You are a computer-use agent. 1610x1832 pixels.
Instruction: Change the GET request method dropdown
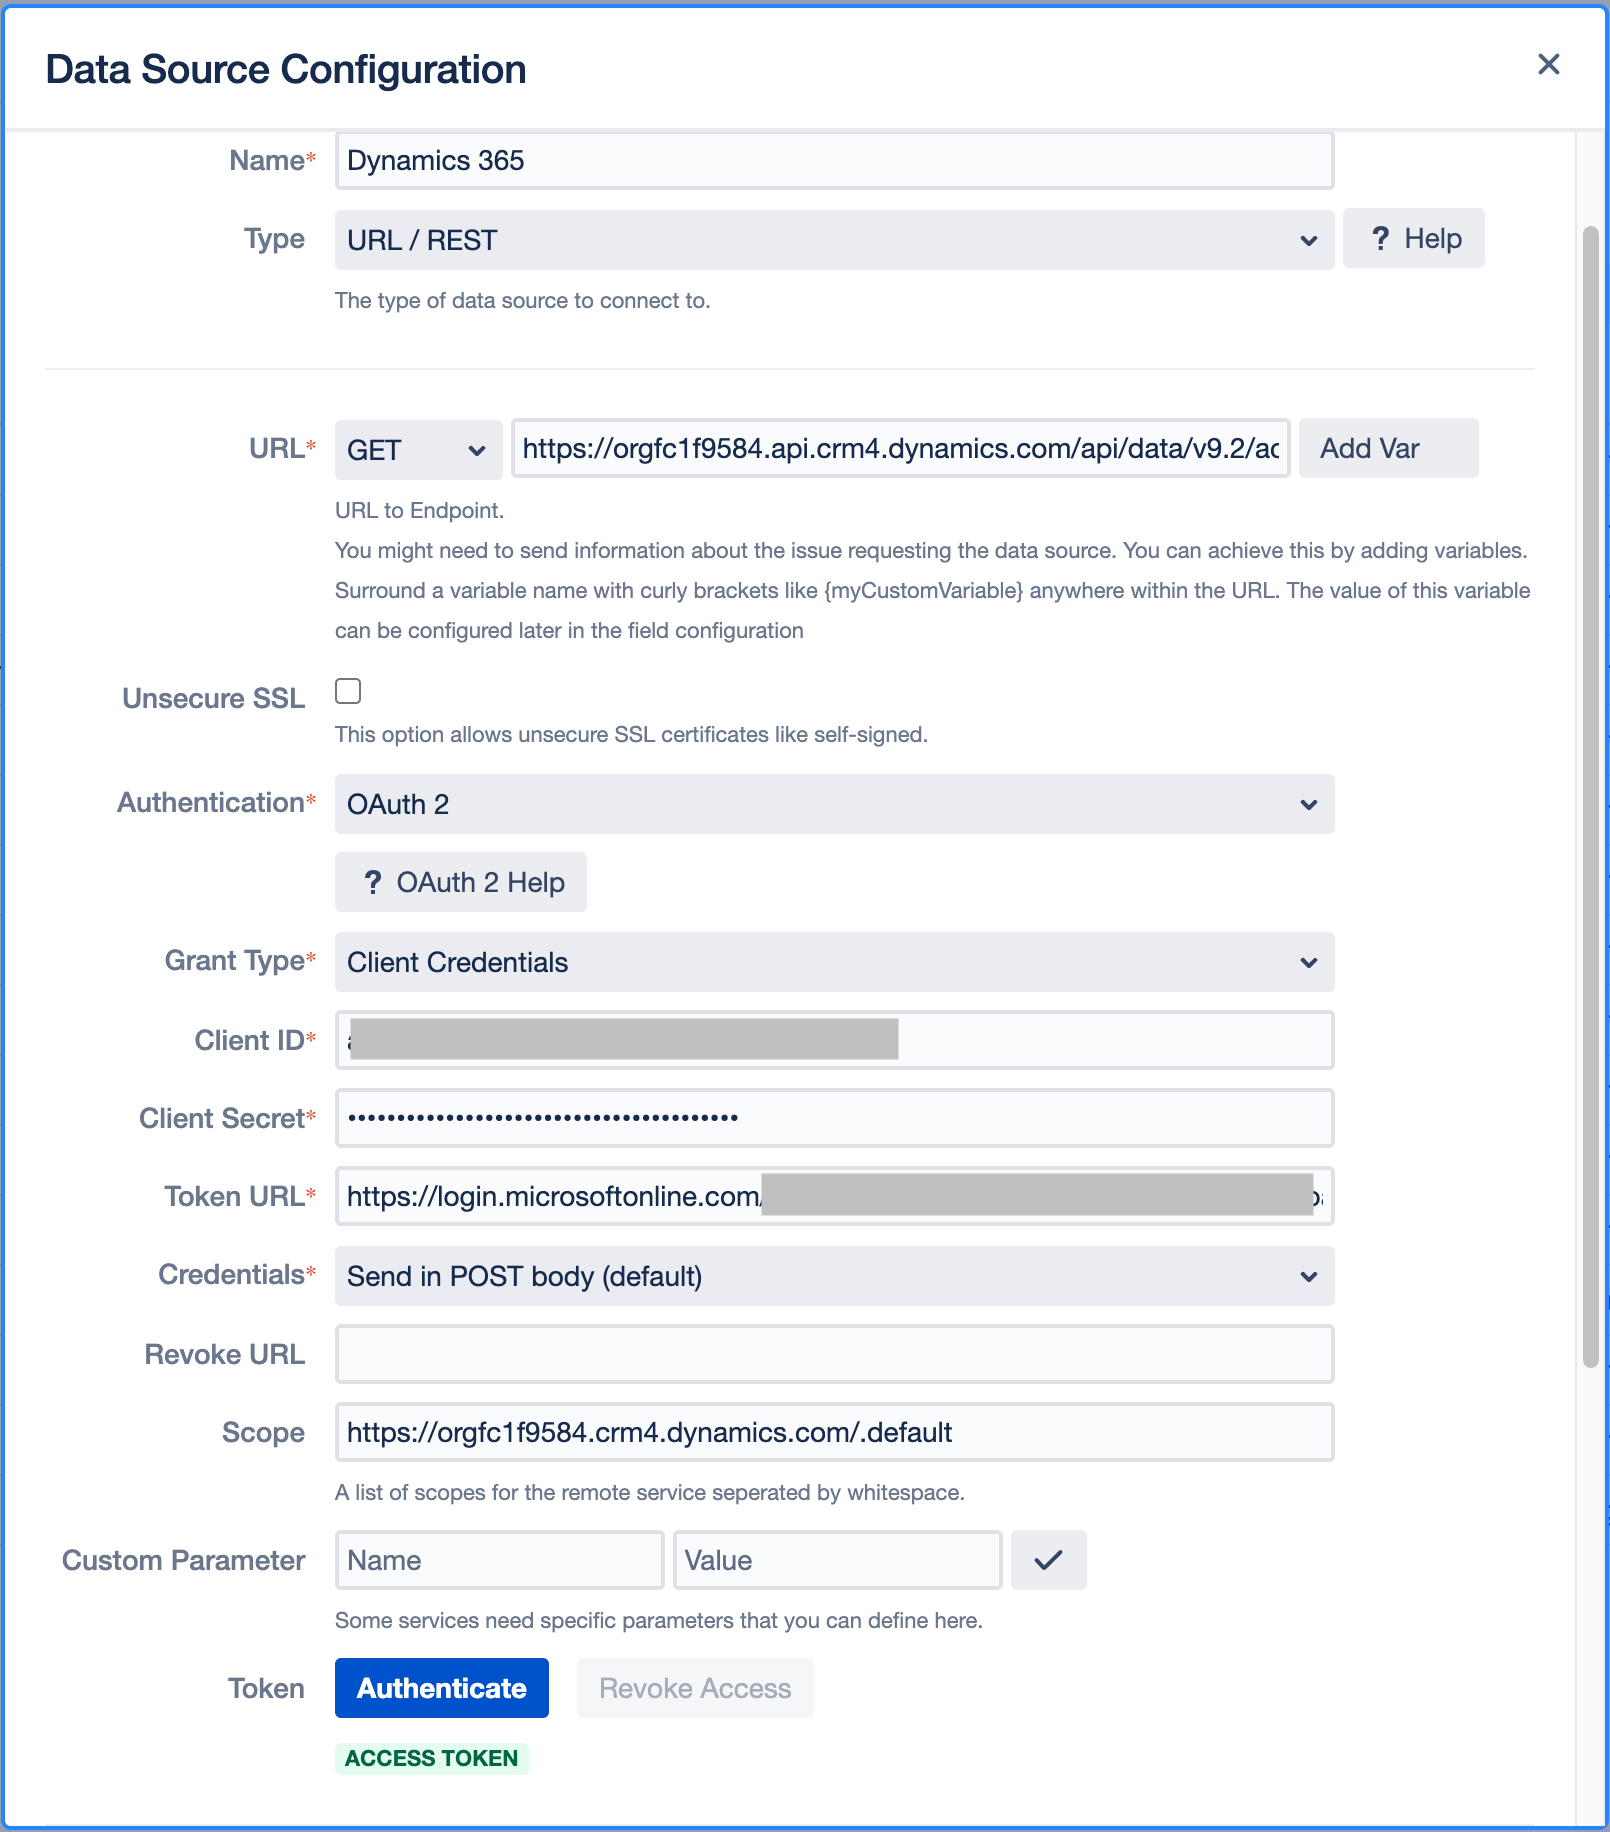point(417,450)
